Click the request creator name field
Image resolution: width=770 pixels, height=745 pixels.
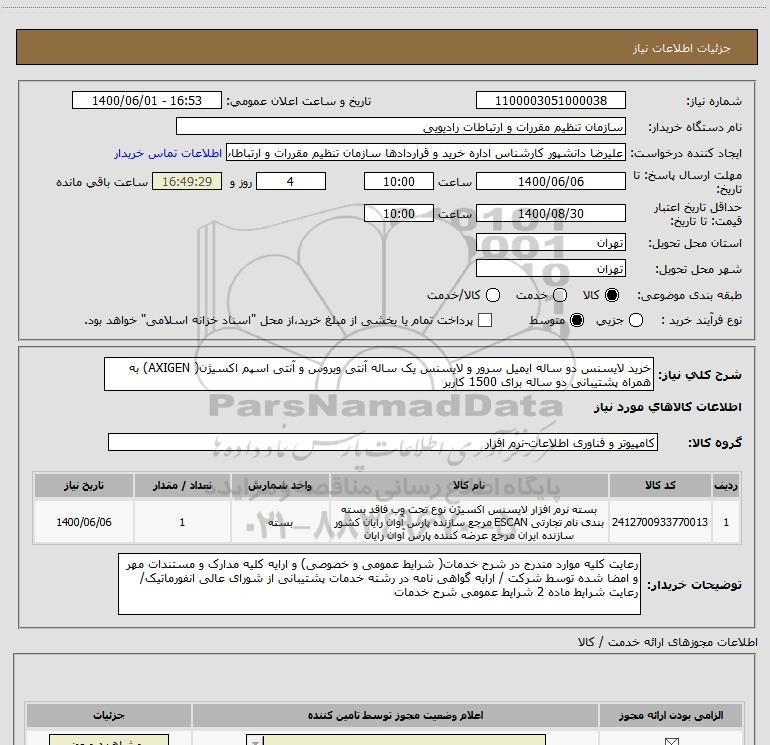(x=425, y=153)
